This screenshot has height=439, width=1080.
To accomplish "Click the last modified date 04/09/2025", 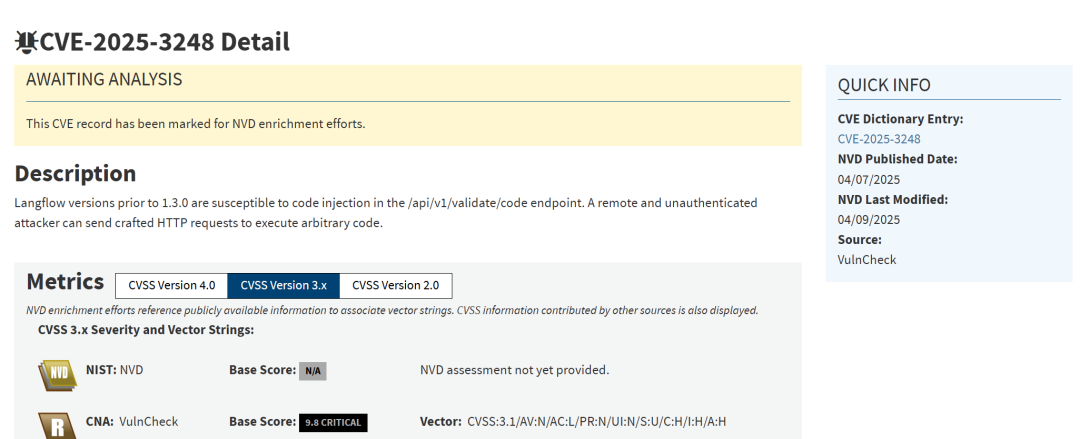I will [869, 220].
